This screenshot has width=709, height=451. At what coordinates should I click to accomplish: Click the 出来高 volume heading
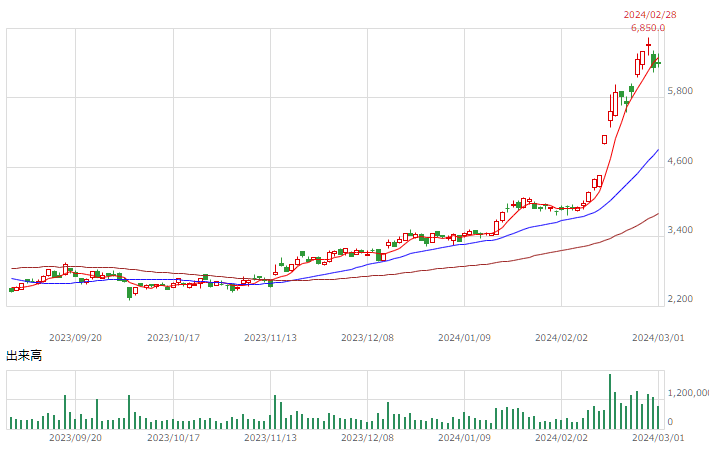(x=24, y=356)
